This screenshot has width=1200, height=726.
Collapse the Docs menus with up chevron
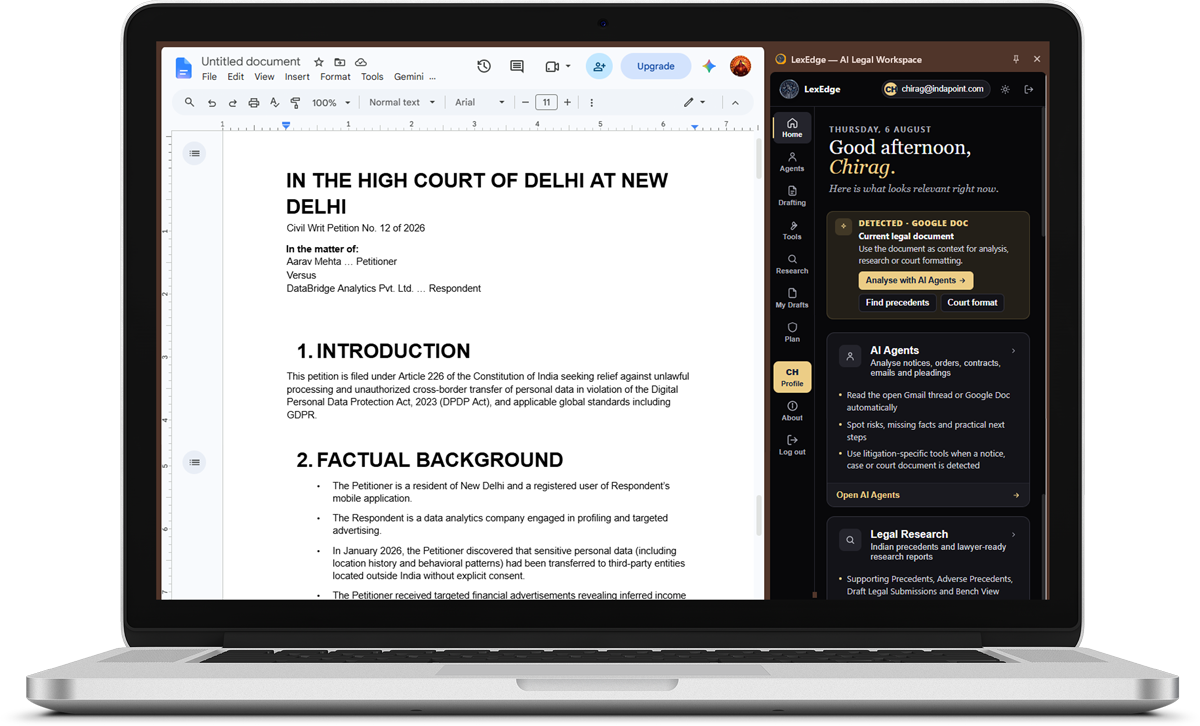pyautogui.click(x=735, y=102)
